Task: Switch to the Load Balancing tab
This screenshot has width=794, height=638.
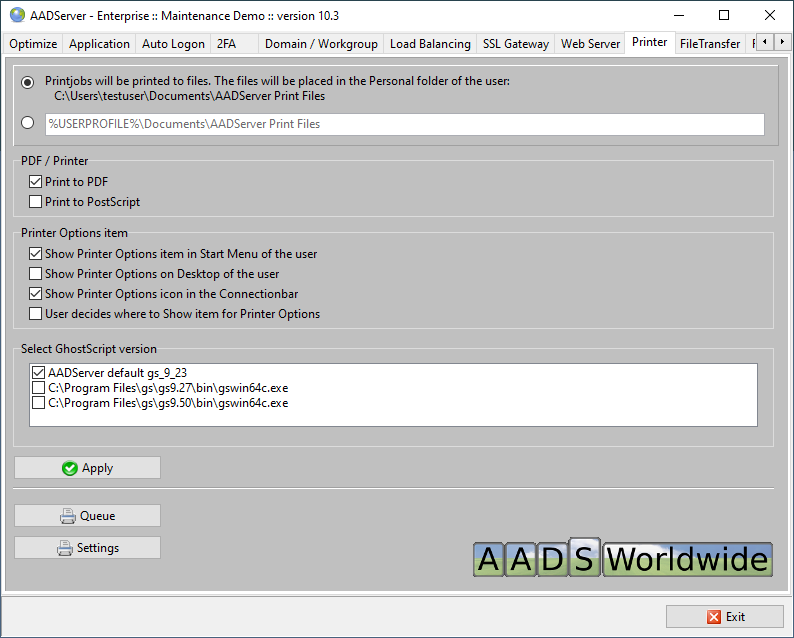Action: pyautogui.click(x=430, y=44)
